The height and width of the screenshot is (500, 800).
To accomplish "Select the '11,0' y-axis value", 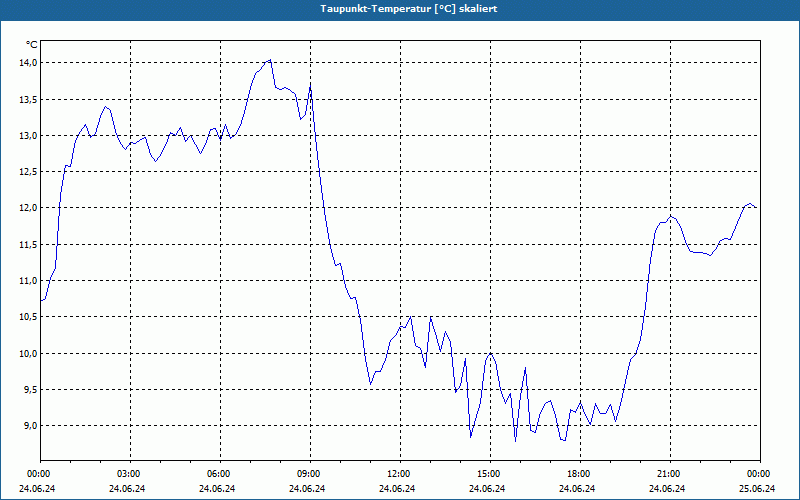I will [x=28, y=281].
